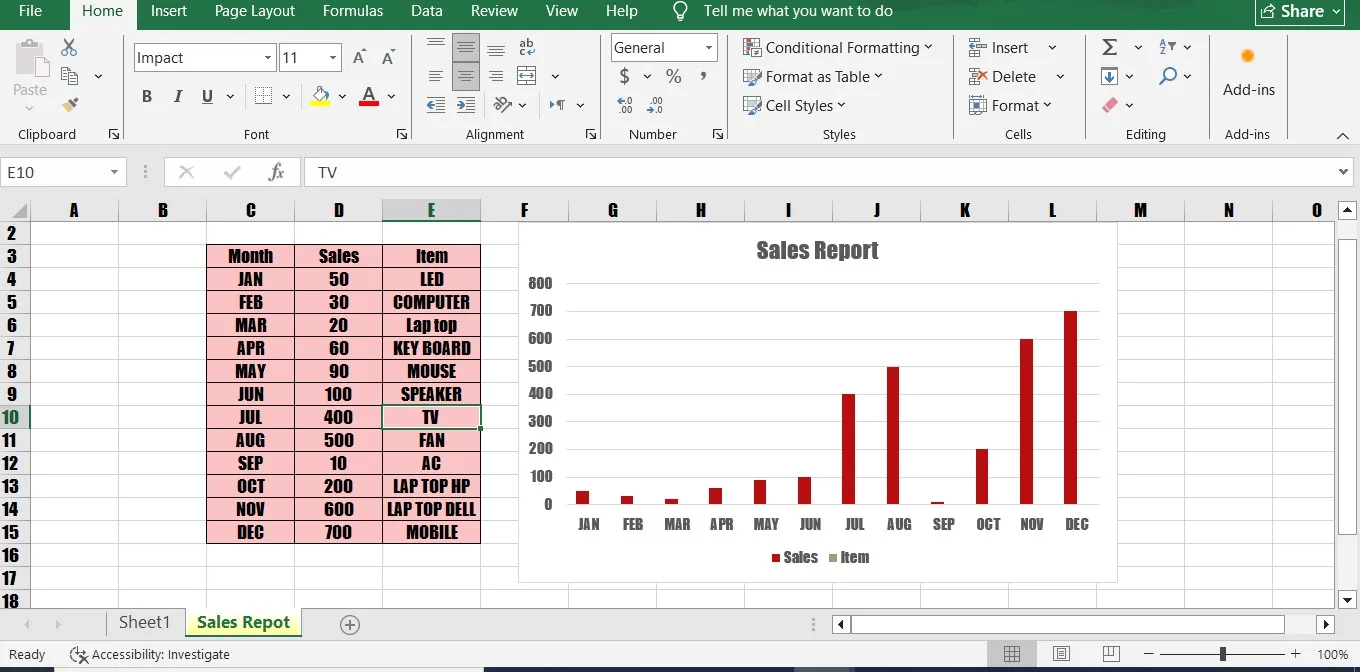Toggle Bold formatting
The width and height of the screenshot is (1360, 672).
147,96
